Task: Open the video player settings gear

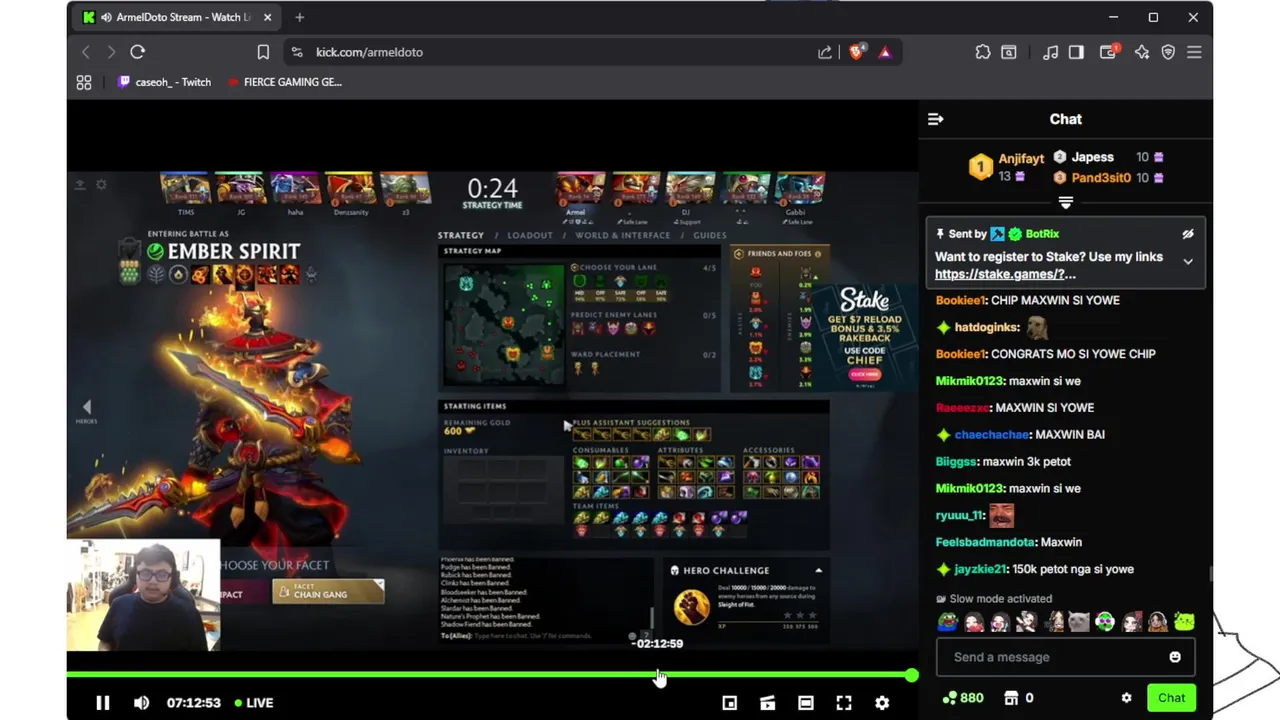Action: point(882,703)
